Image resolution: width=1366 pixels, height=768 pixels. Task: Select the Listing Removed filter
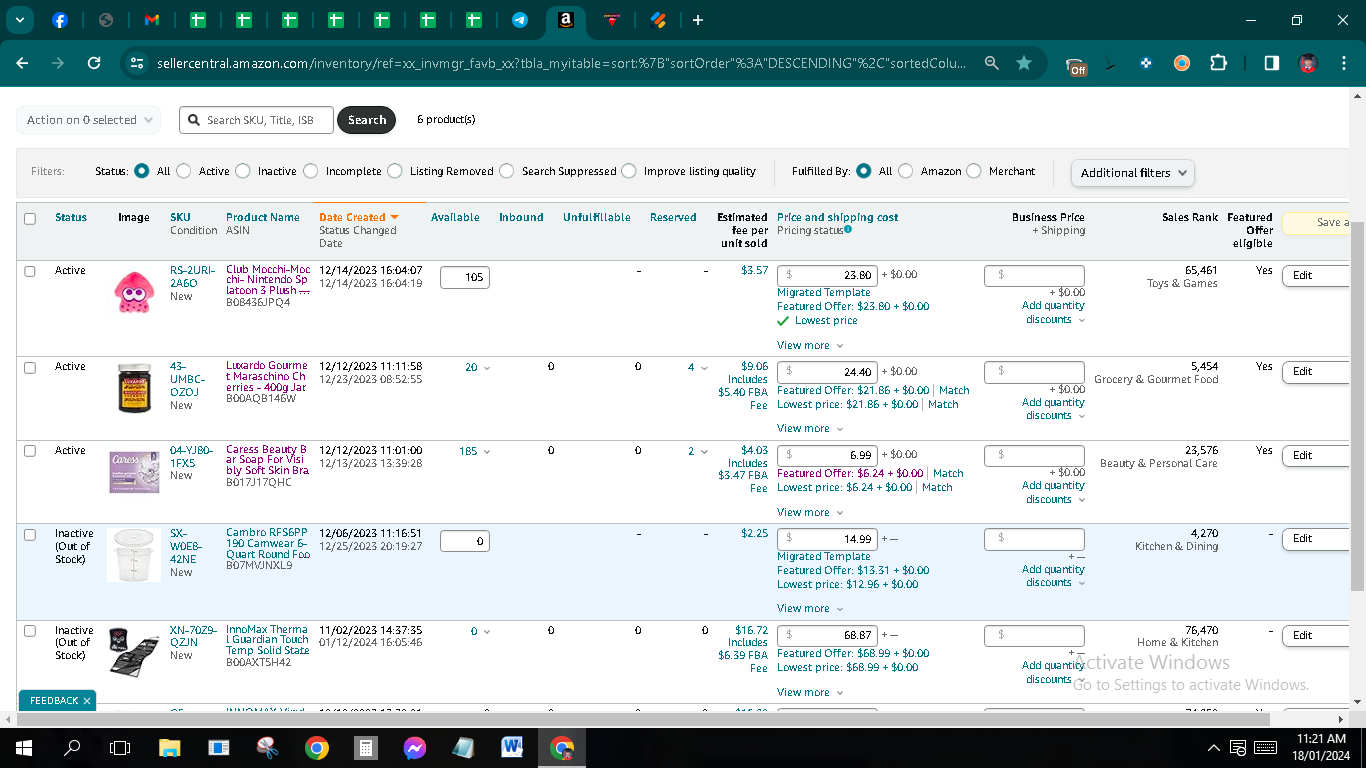pyautogui.click(x=395, y=171)
